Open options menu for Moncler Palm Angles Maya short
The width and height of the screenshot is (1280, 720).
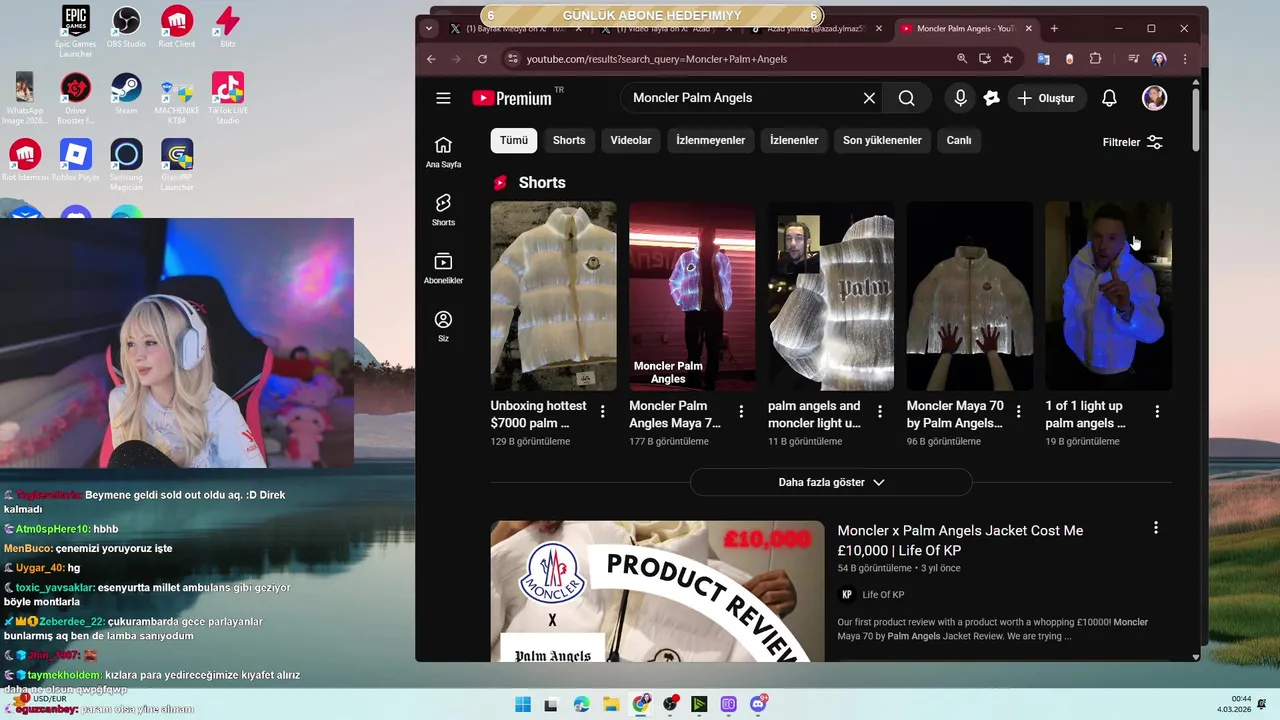pos(741,411)
